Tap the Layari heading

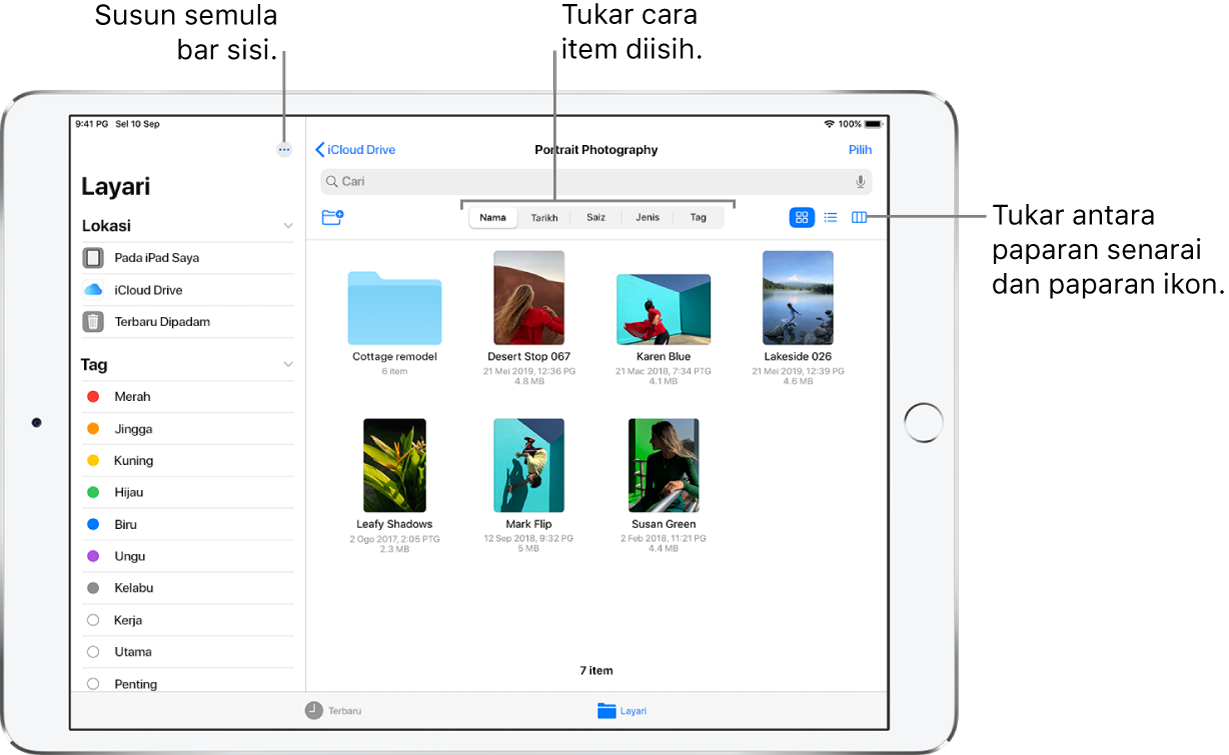[x=116, y=187]
